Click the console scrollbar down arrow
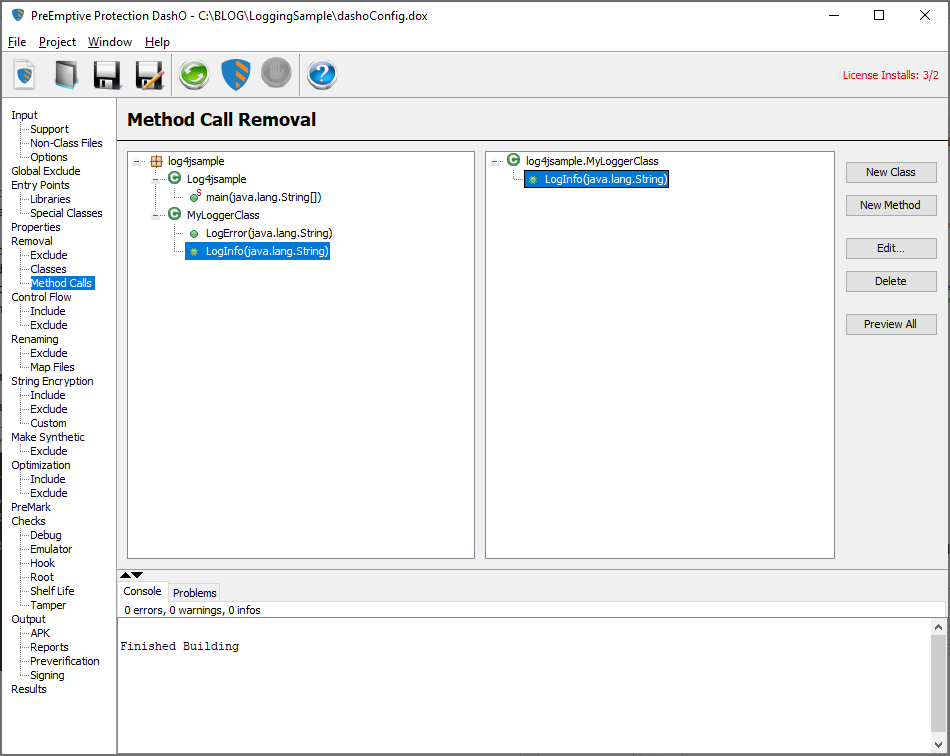Screen dimensions: 950x756 [x=938, y=744]
